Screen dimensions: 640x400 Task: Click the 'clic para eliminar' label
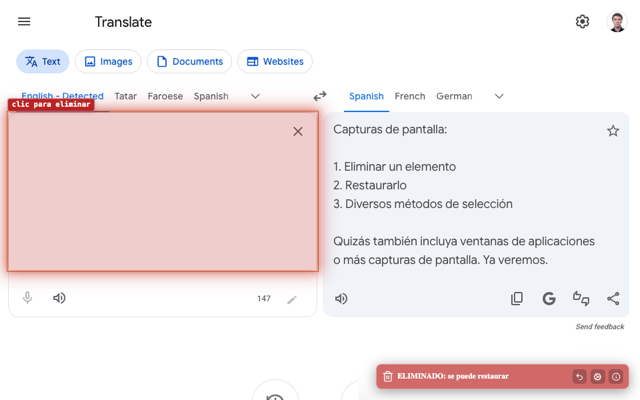tap(51, 104)
